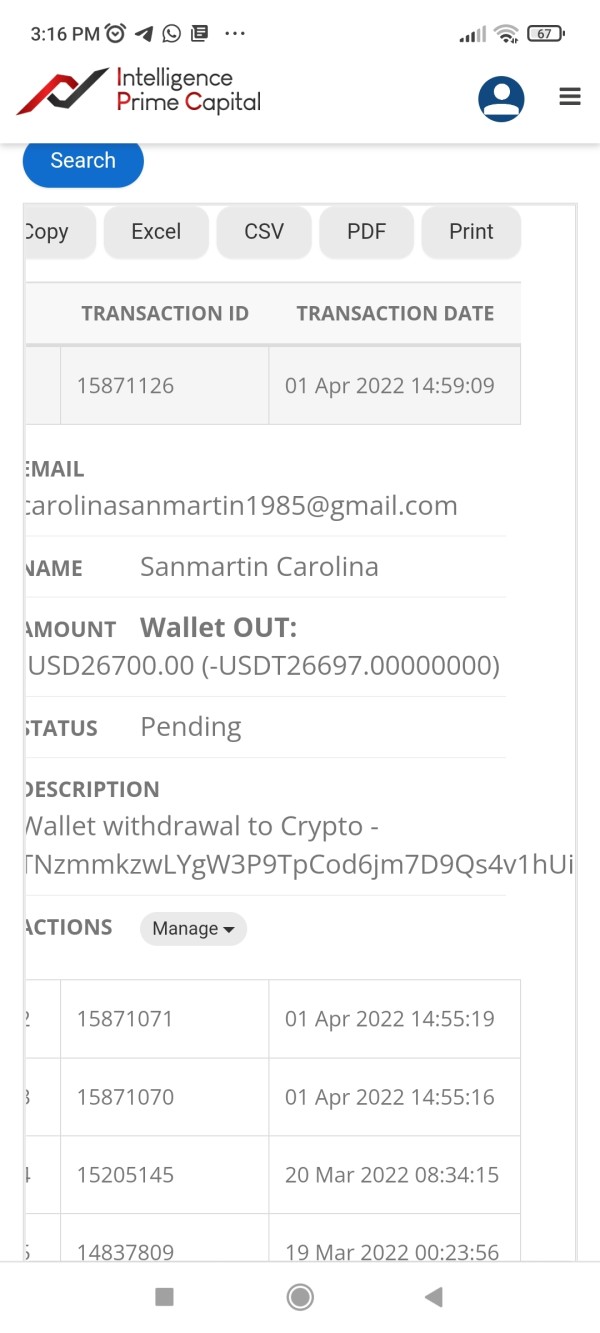Tap the Telegram notification icon in status bar
Image resolution: width=600 pixels, height=1333 pixels.
(144, 33)
